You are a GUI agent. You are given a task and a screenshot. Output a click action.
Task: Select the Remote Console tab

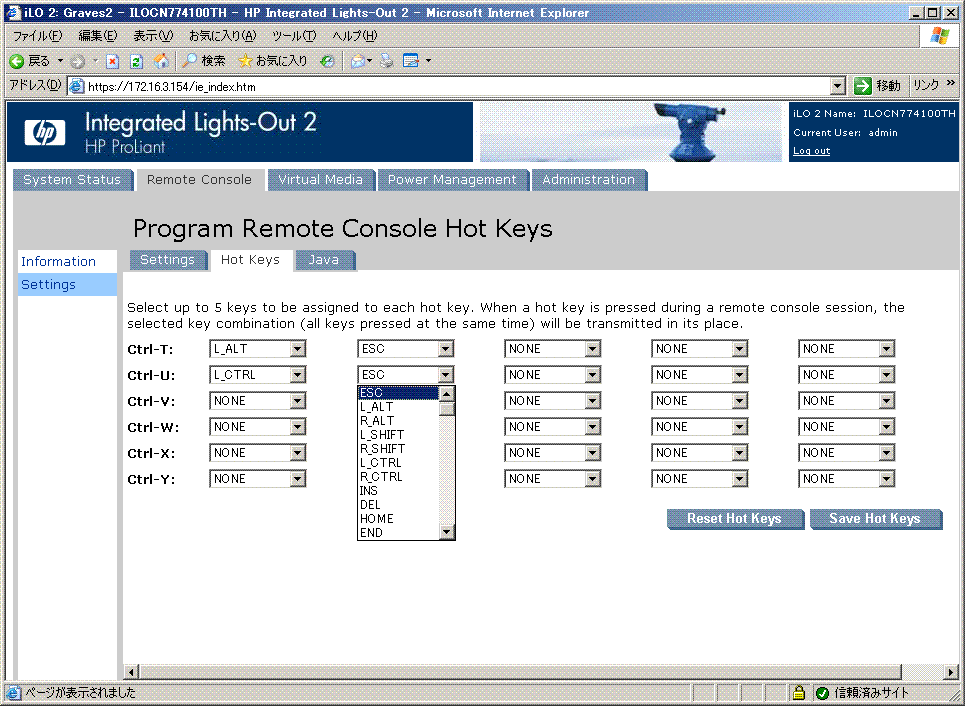(199, 180)
